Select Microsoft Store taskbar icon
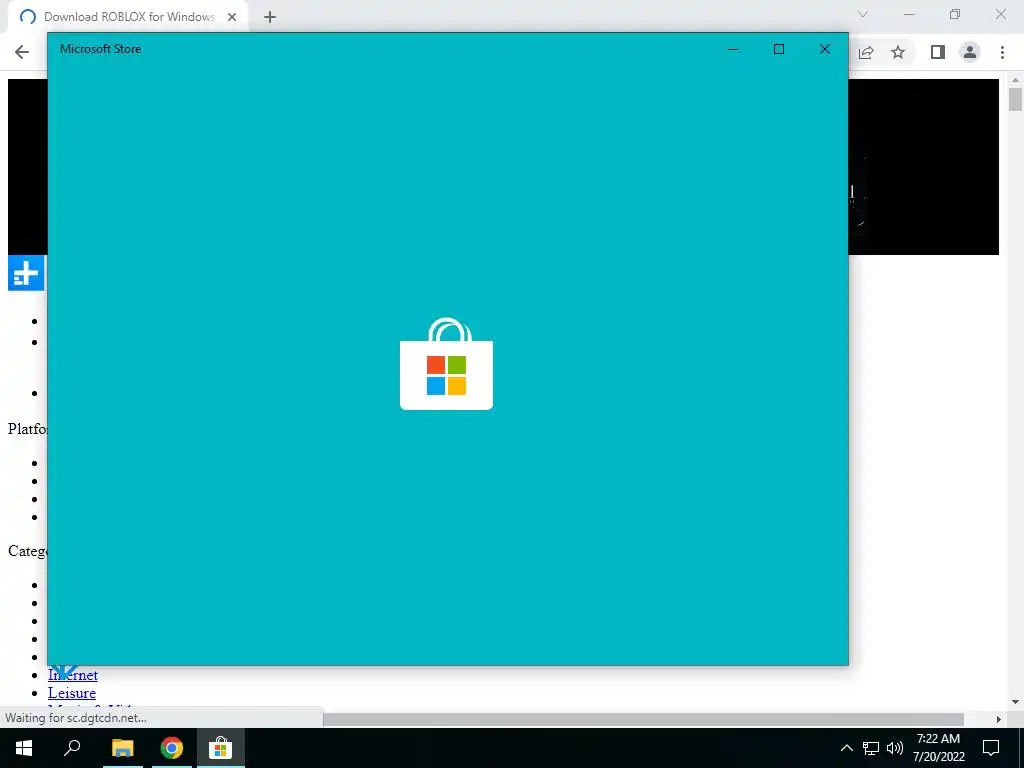Screen dimensions: 1024x768 click(221, 748)
